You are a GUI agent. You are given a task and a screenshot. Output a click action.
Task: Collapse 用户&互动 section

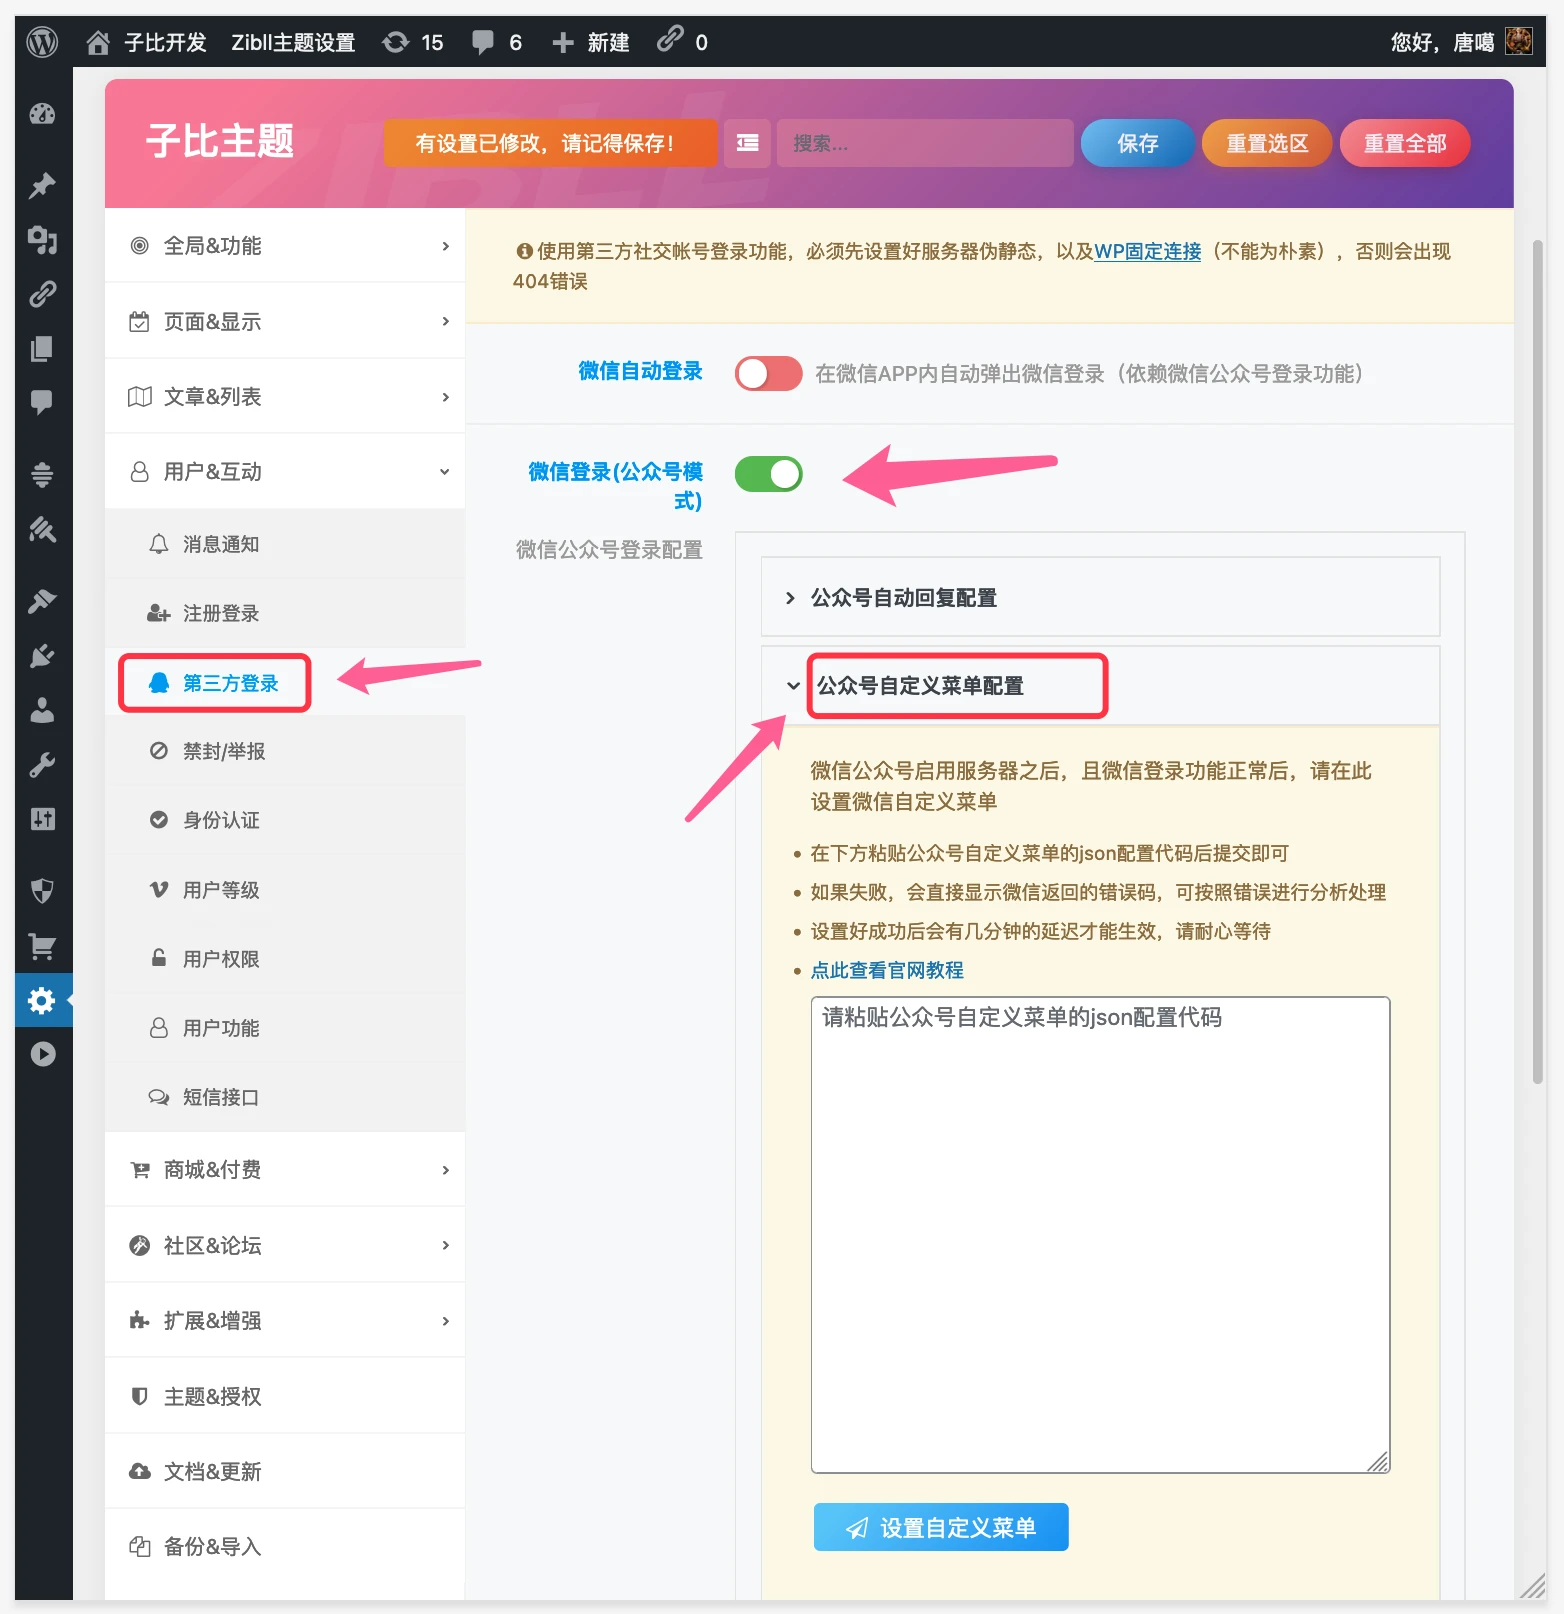[285, 472]
